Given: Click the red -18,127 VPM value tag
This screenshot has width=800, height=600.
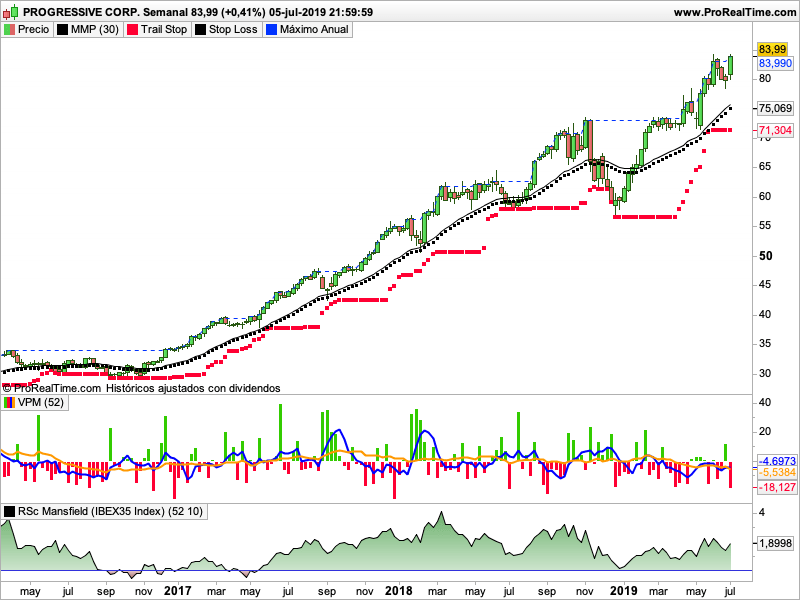Looking at the screenshot, I should tap(776, 487).
